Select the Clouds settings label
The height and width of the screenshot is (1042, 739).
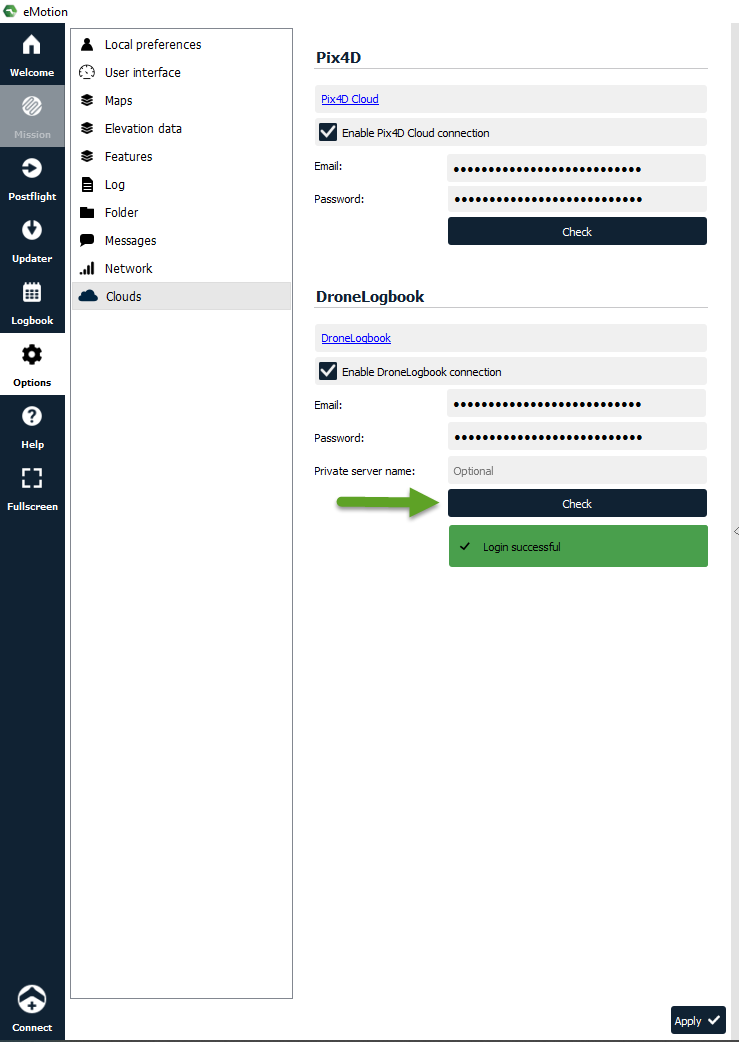(124, 296)
